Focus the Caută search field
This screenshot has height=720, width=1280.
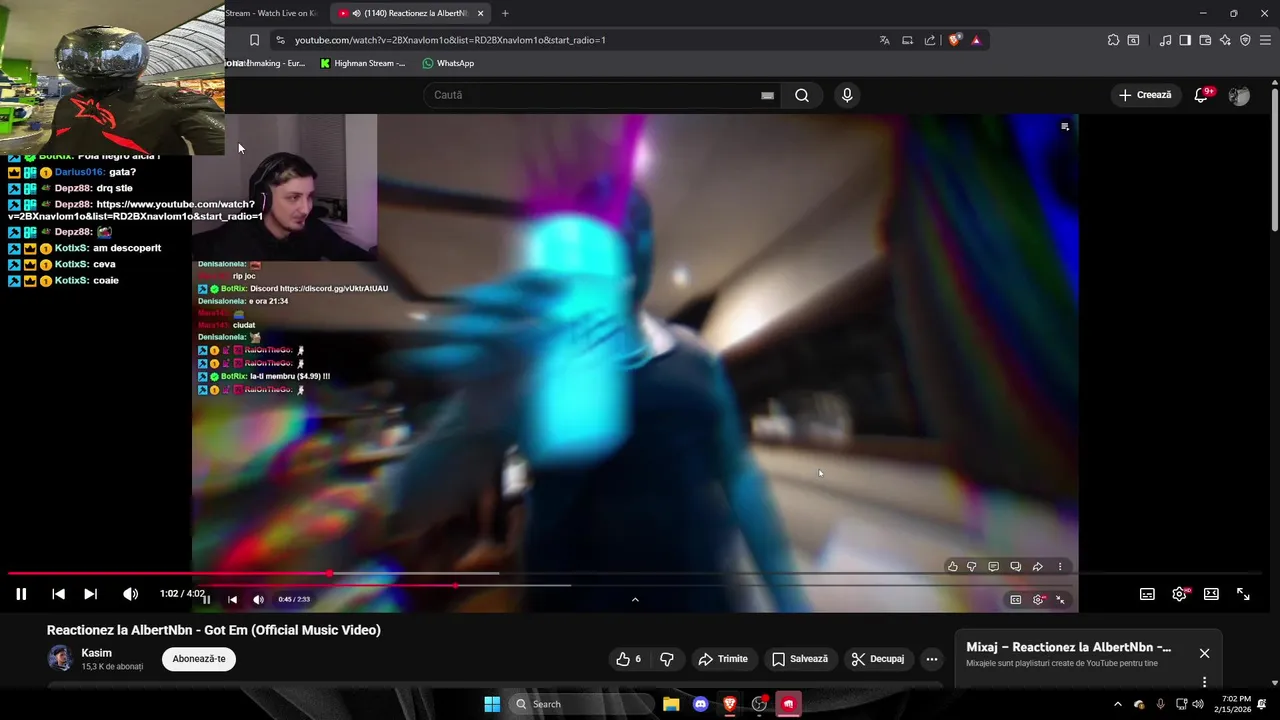[595, 95]
